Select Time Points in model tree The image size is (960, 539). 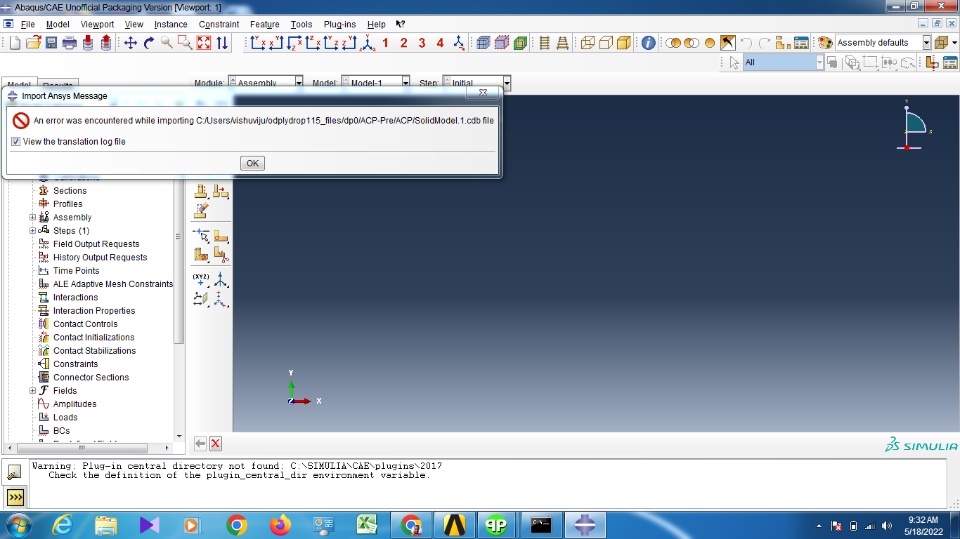pos(76,271)
